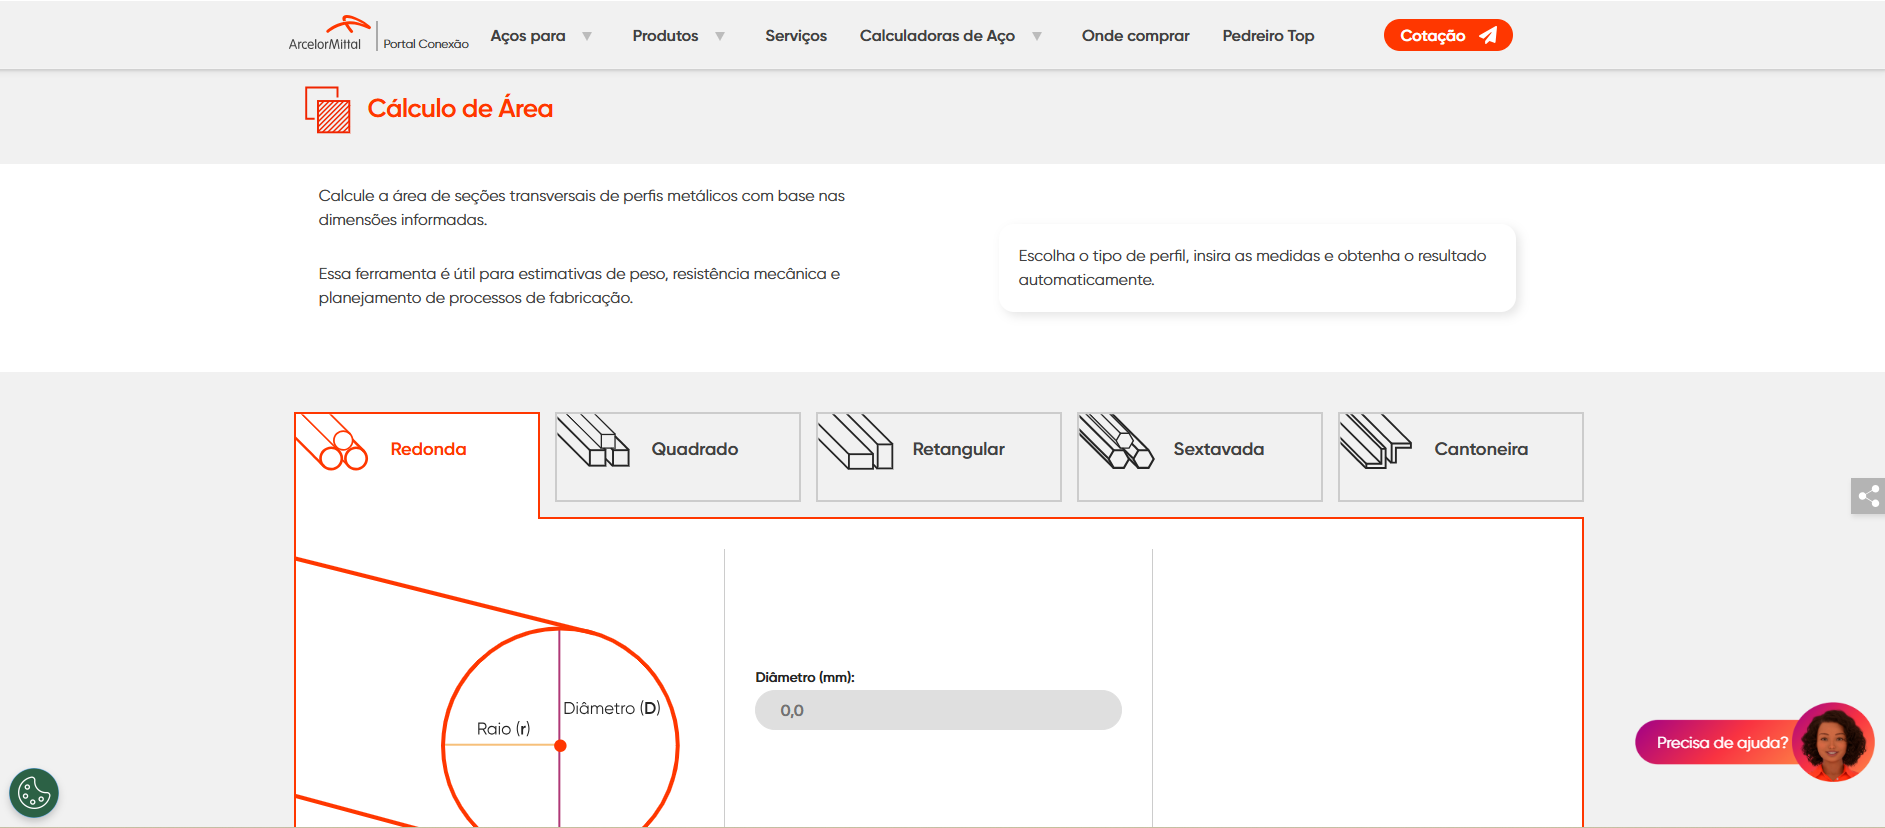Click the virtual assistant avatar

coord(1832,742)
